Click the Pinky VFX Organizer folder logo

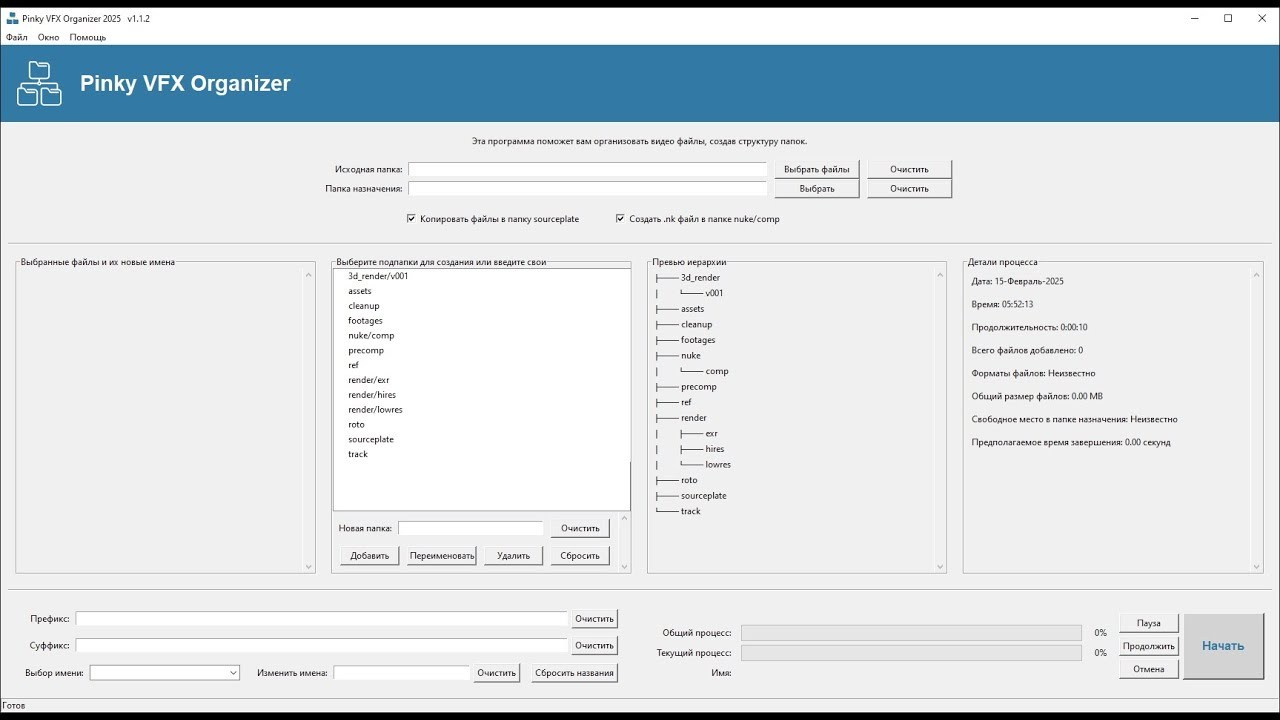point(39,84)
